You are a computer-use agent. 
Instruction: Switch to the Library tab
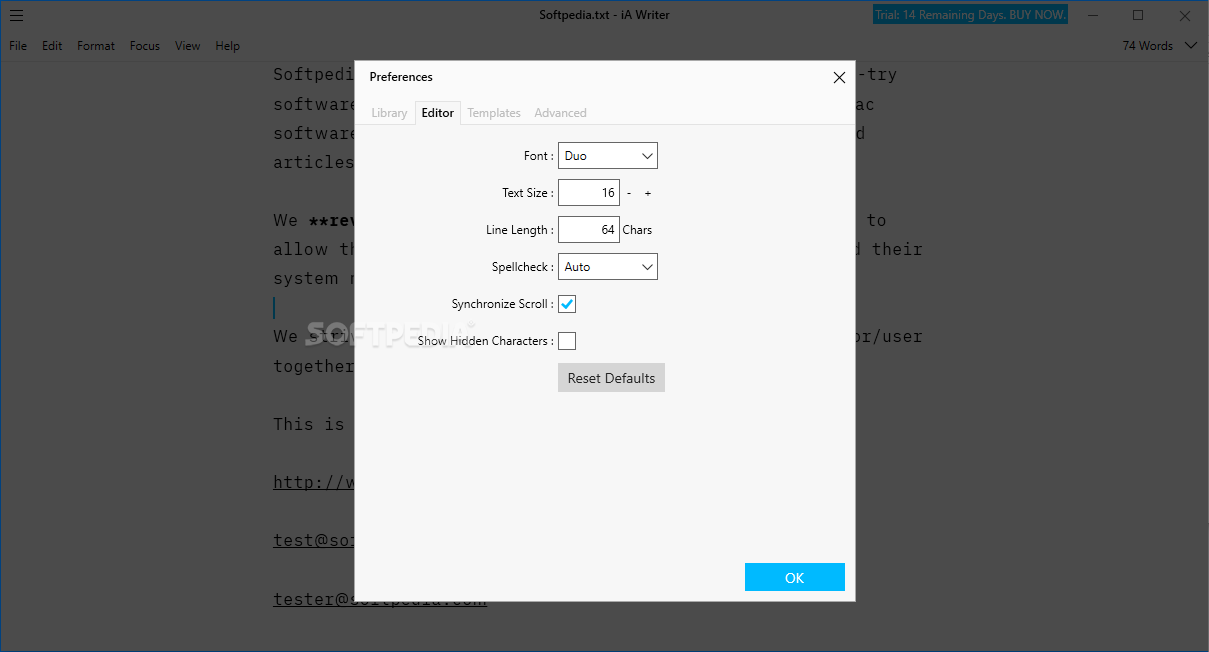click(x=389, y=113)
